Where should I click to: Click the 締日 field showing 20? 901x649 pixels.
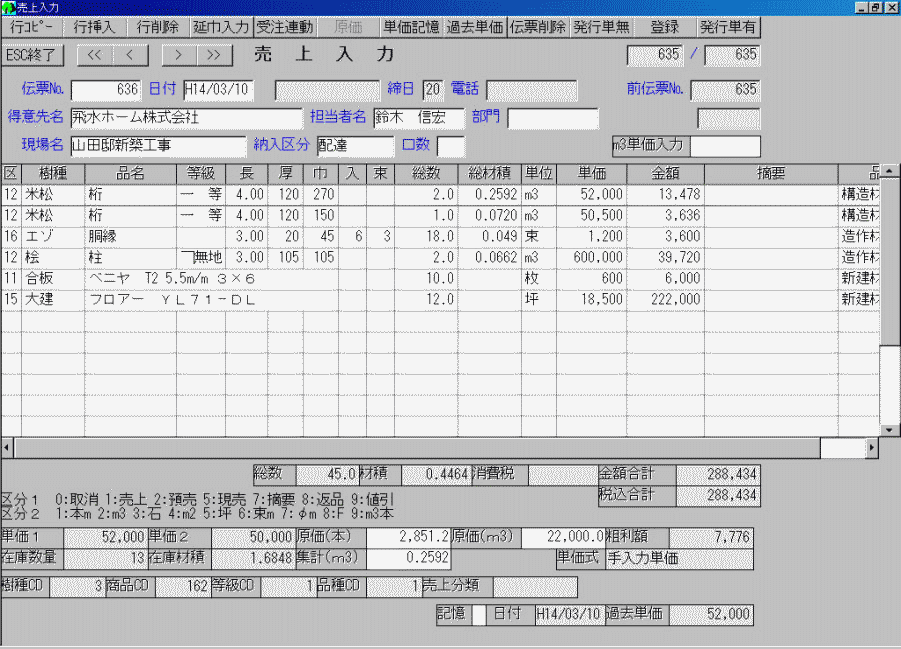(433, 89)
